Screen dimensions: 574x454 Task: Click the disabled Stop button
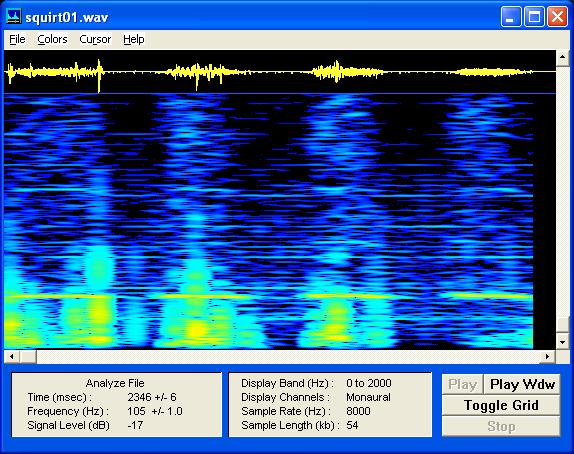501,426
